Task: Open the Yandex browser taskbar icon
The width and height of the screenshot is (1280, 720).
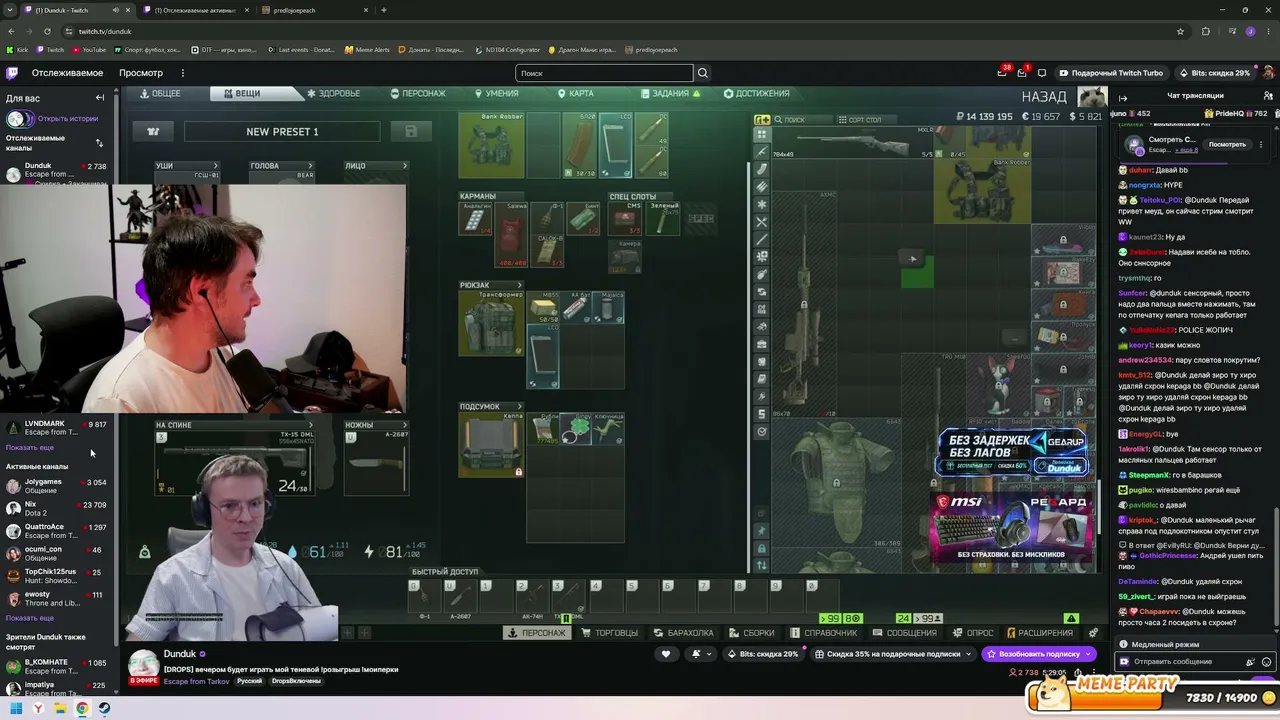Action: (38, 708)
